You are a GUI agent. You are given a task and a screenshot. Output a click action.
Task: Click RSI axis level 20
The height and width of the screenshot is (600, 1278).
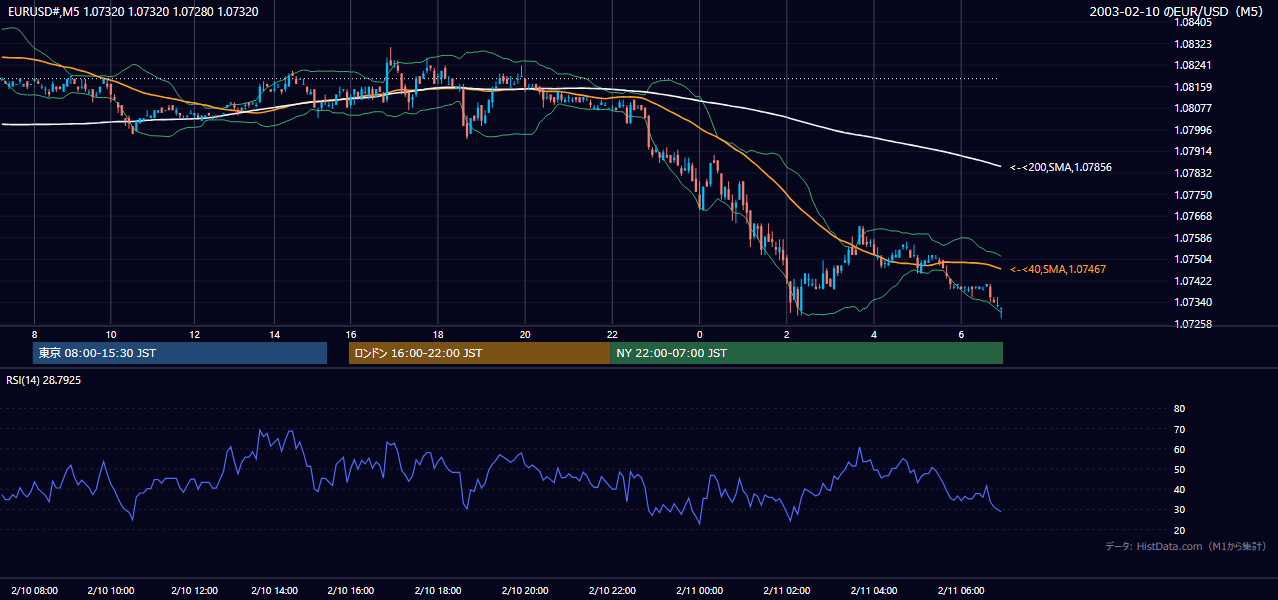(x=1179, y=530)
